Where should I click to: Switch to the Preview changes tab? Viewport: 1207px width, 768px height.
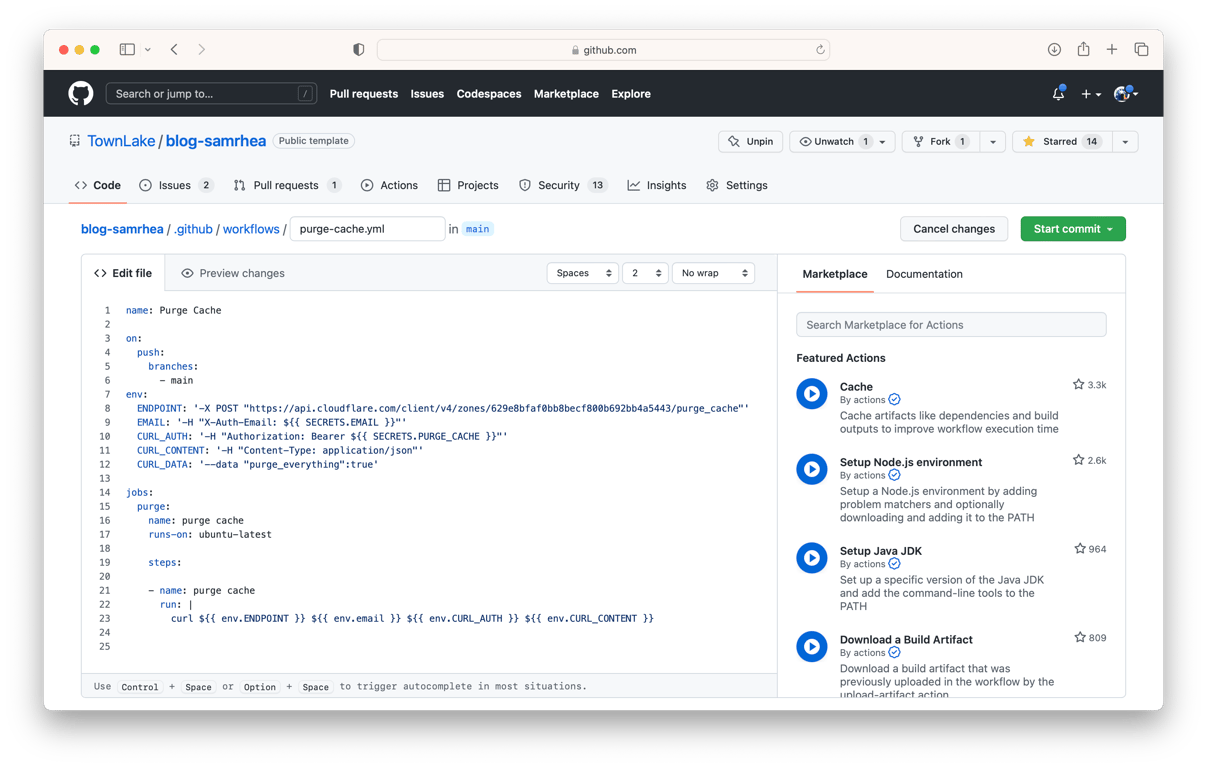click(232, 273)
